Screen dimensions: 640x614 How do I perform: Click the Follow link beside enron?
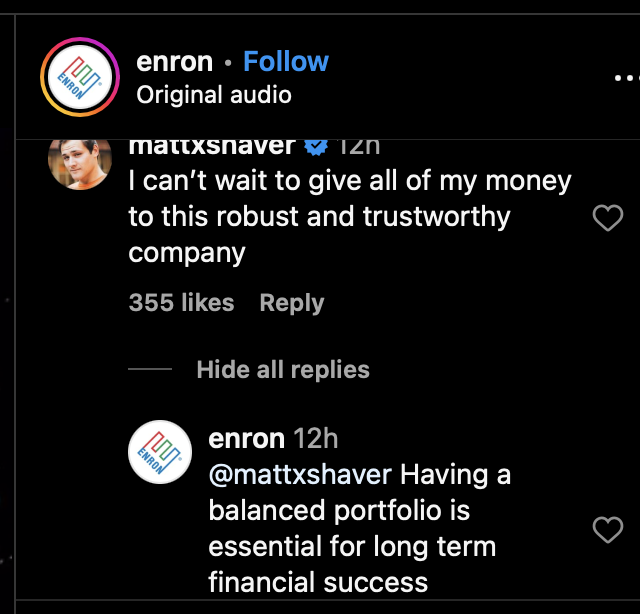[286, 62]
